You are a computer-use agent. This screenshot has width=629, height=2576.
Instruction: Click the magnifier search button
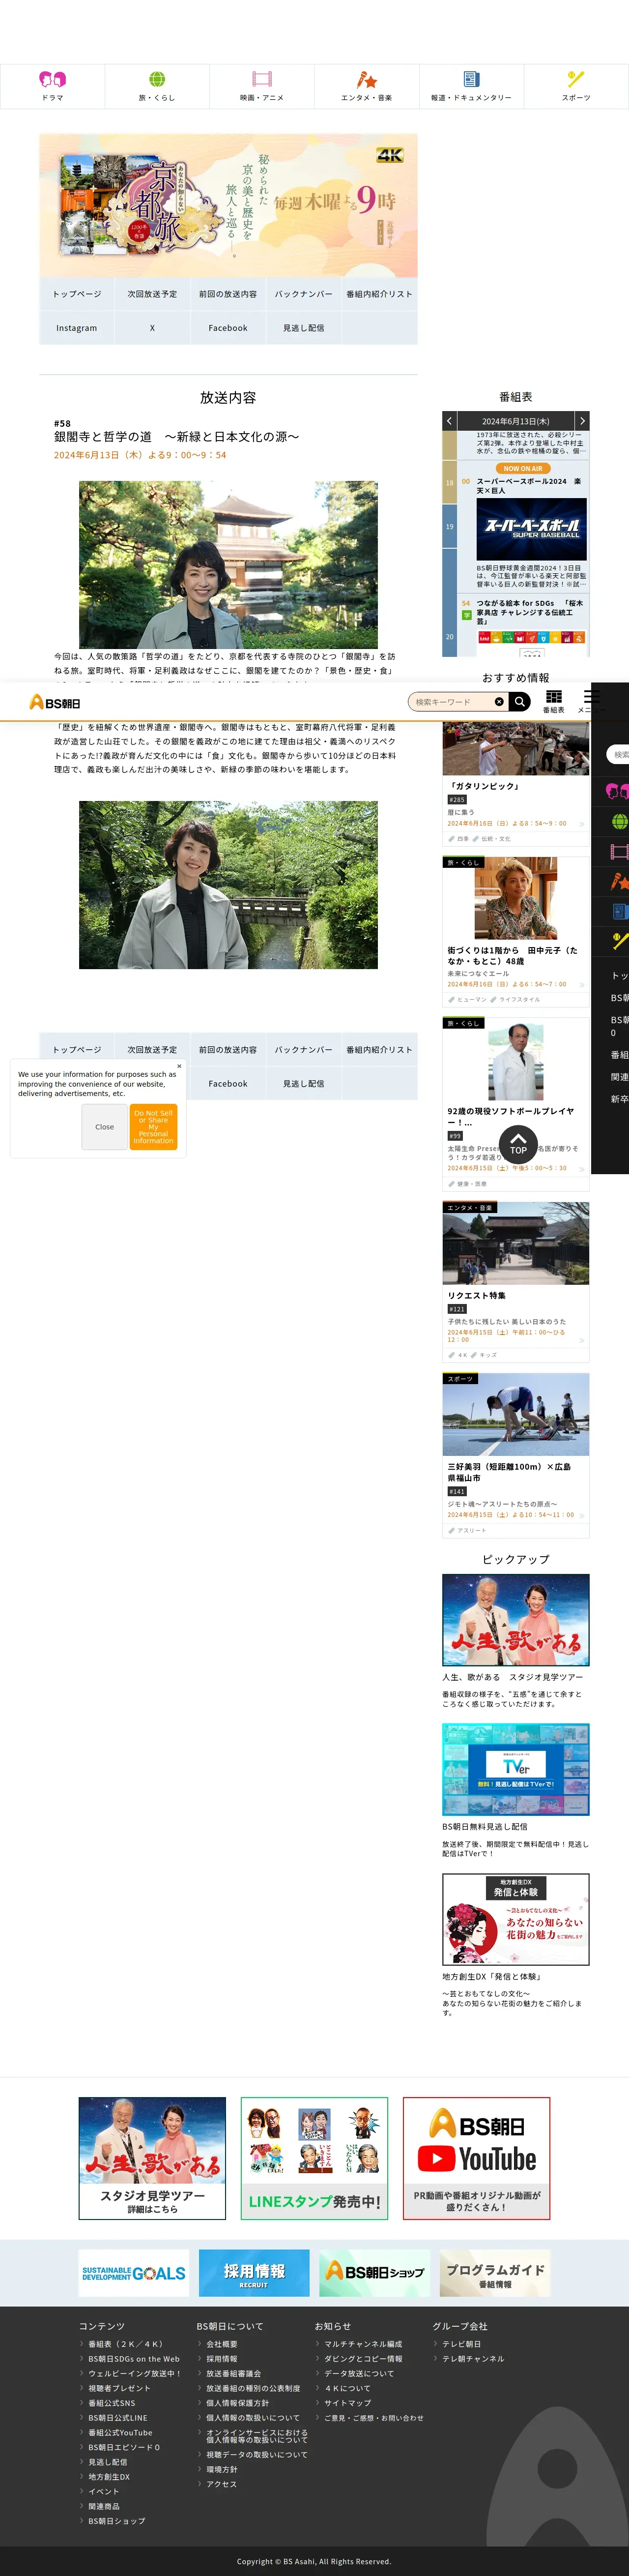coord(519,702)
